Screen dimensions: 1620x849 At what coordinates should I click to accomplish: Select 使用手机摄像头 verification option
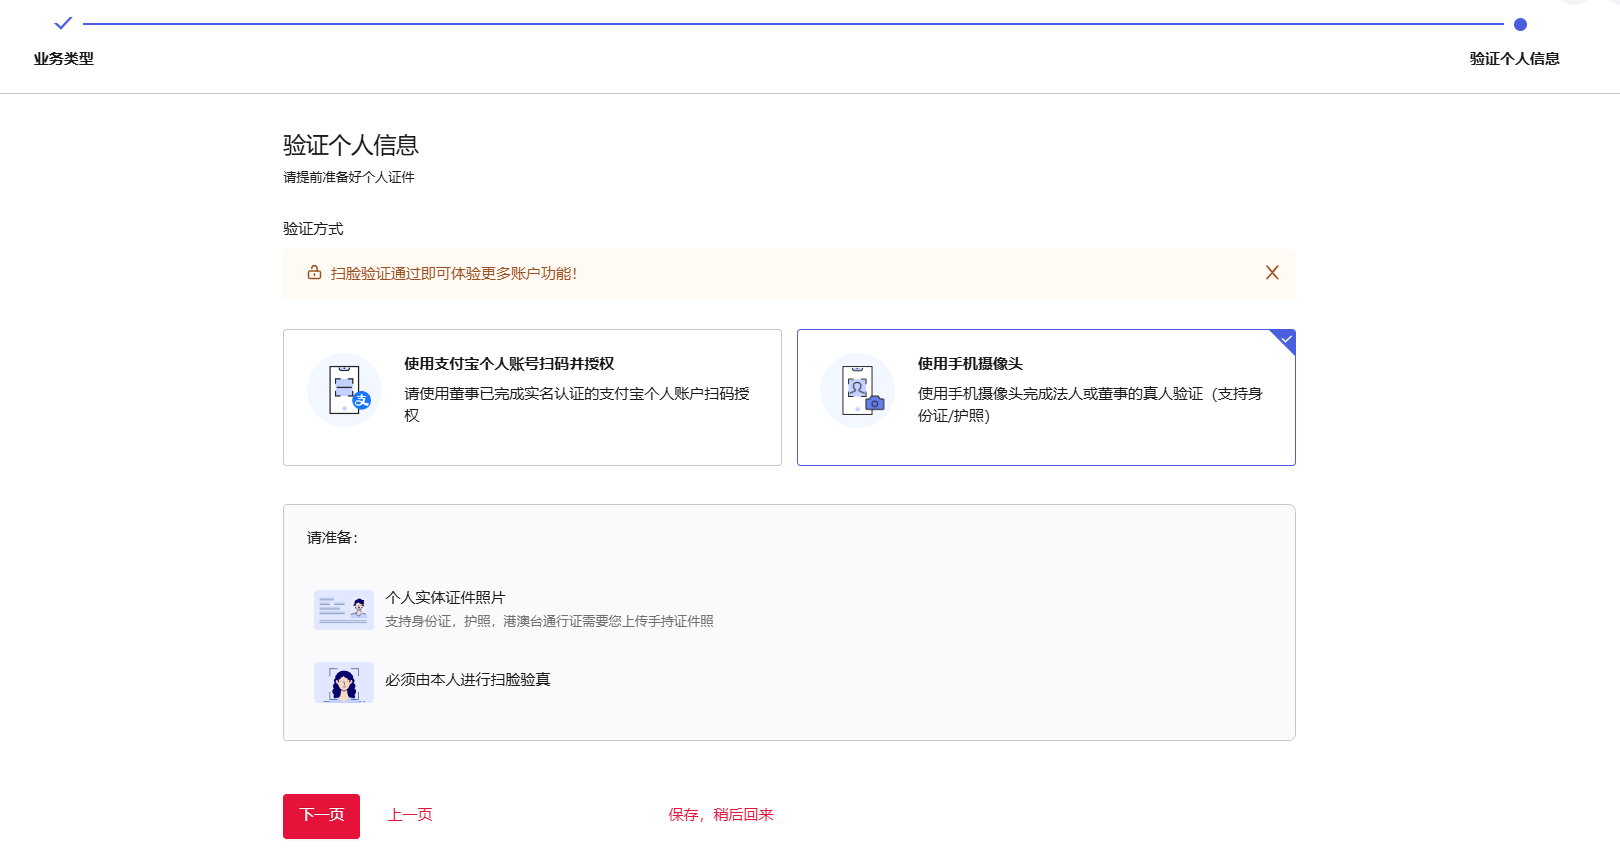1046,397
